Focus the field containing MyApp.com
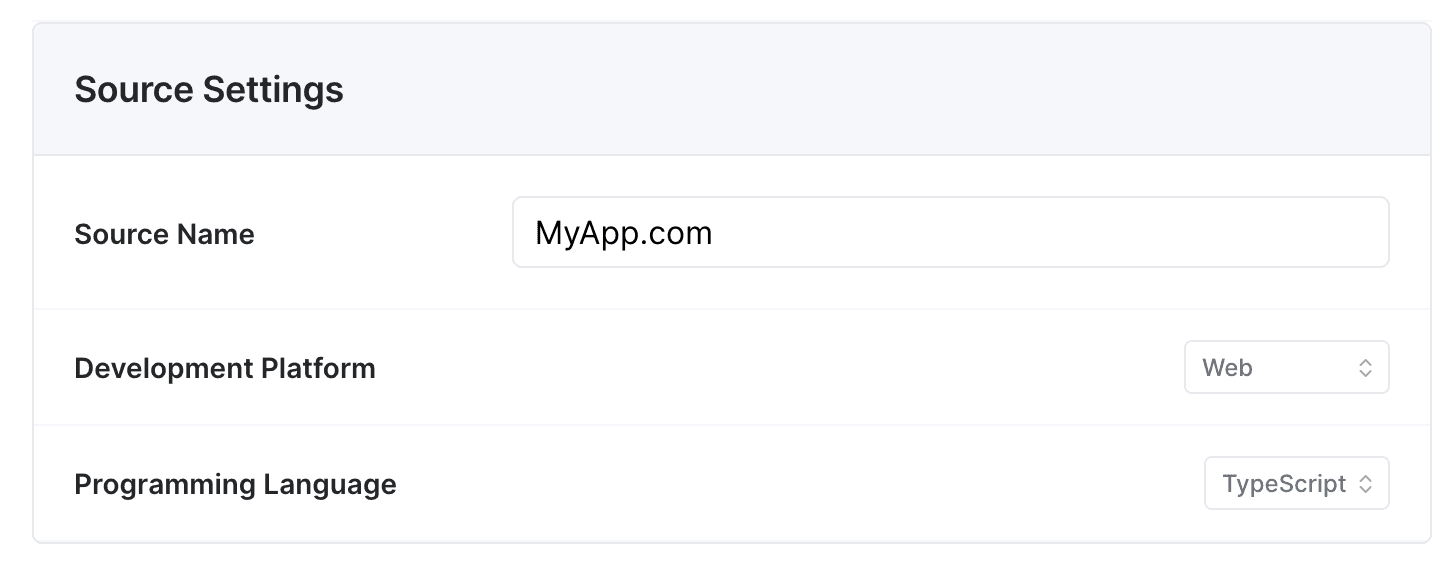The width and height of the screenshot is (1456, 570). 950,232
